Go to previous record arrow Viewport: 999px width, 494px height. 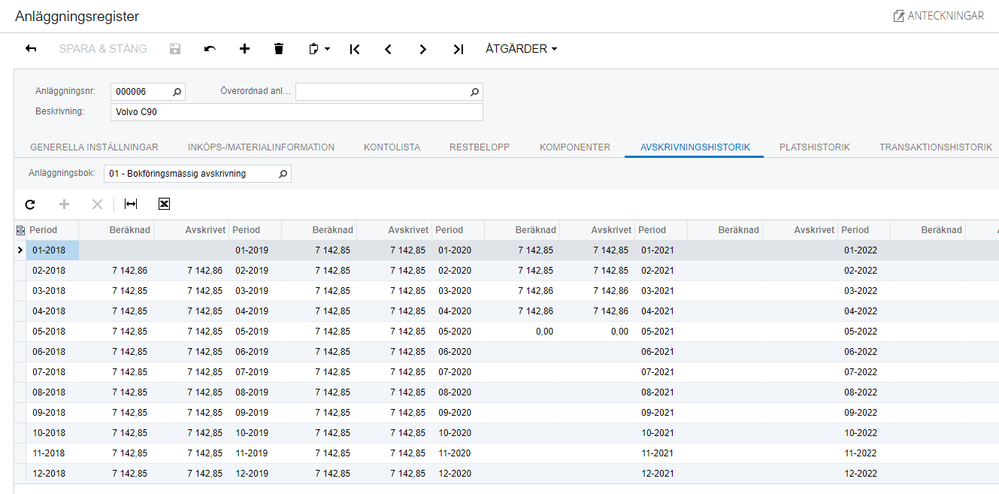coord(388,49)
